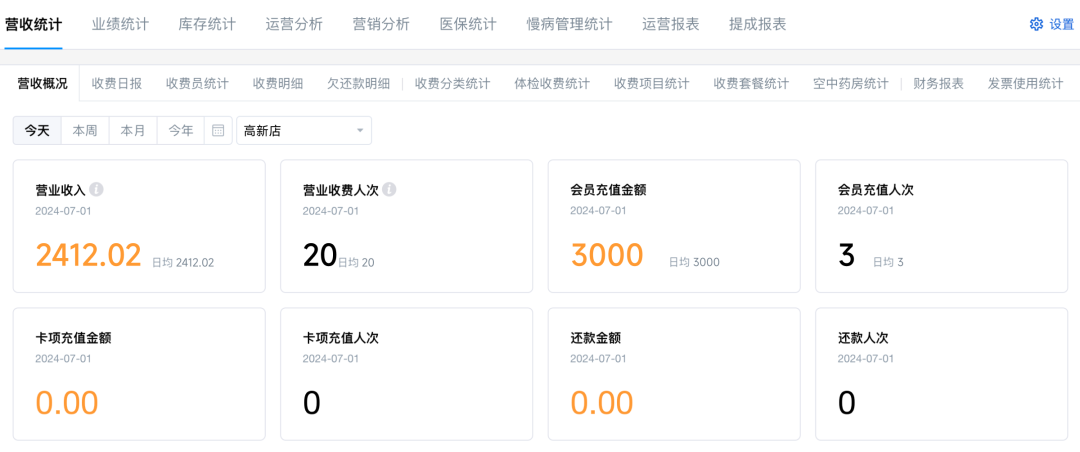Switch to 欠还款明细 sub-tab

[x=359, y=84]
